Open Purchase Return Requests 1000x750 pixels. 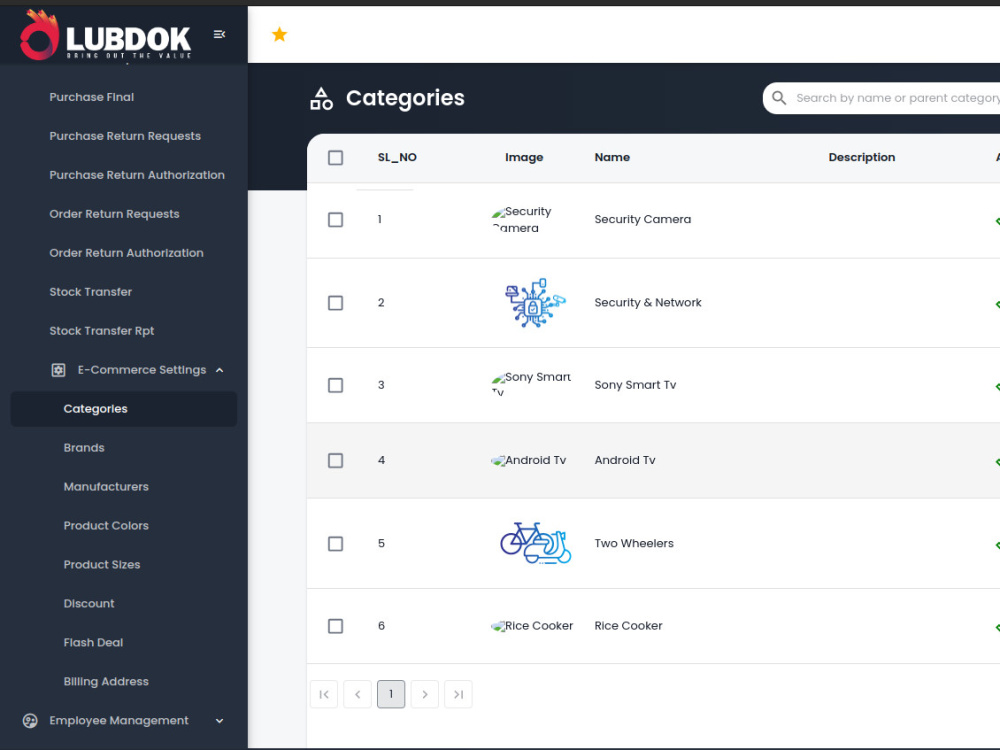point(125,135)
